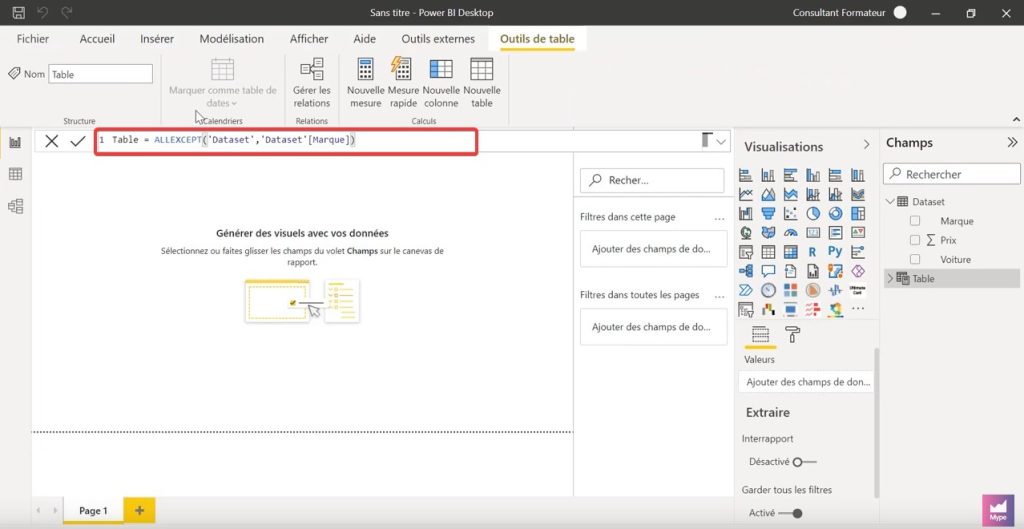
Task: Open the Accueil ribbon tab
Action: (x=97, y=39)
